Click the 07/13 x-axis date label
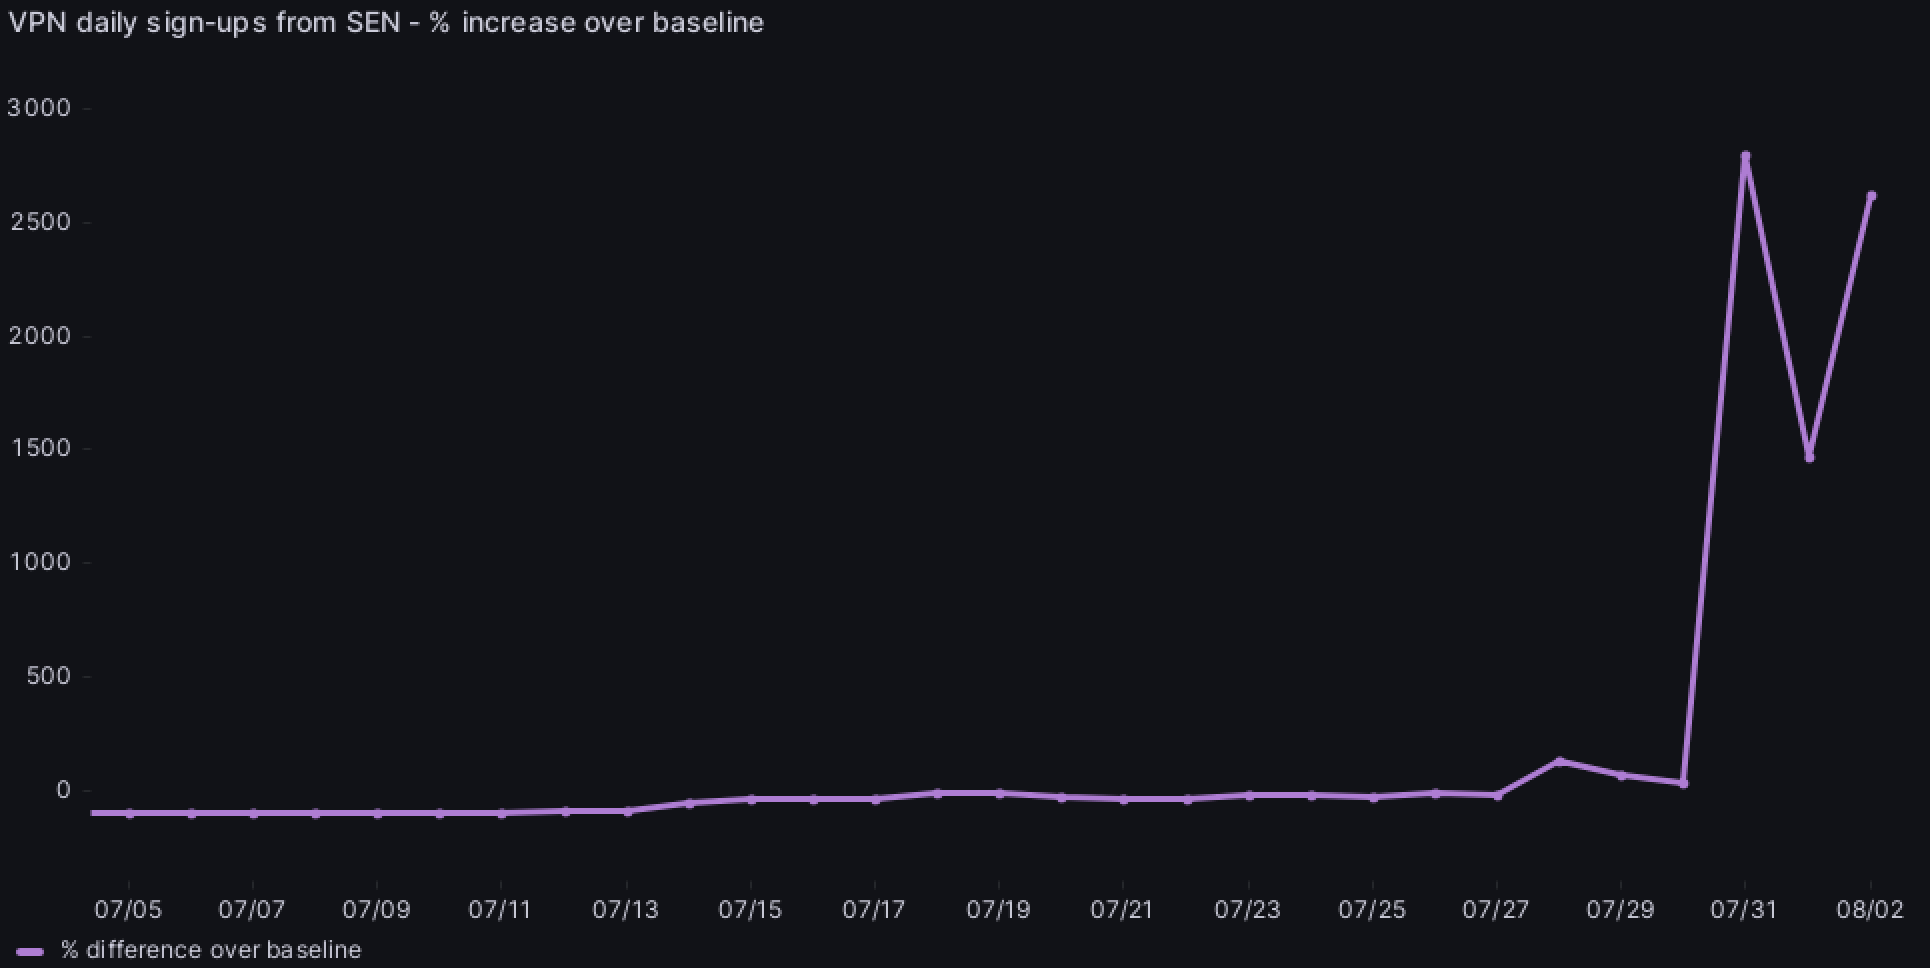Screen dimensions: 1930x968 point(626,910)
